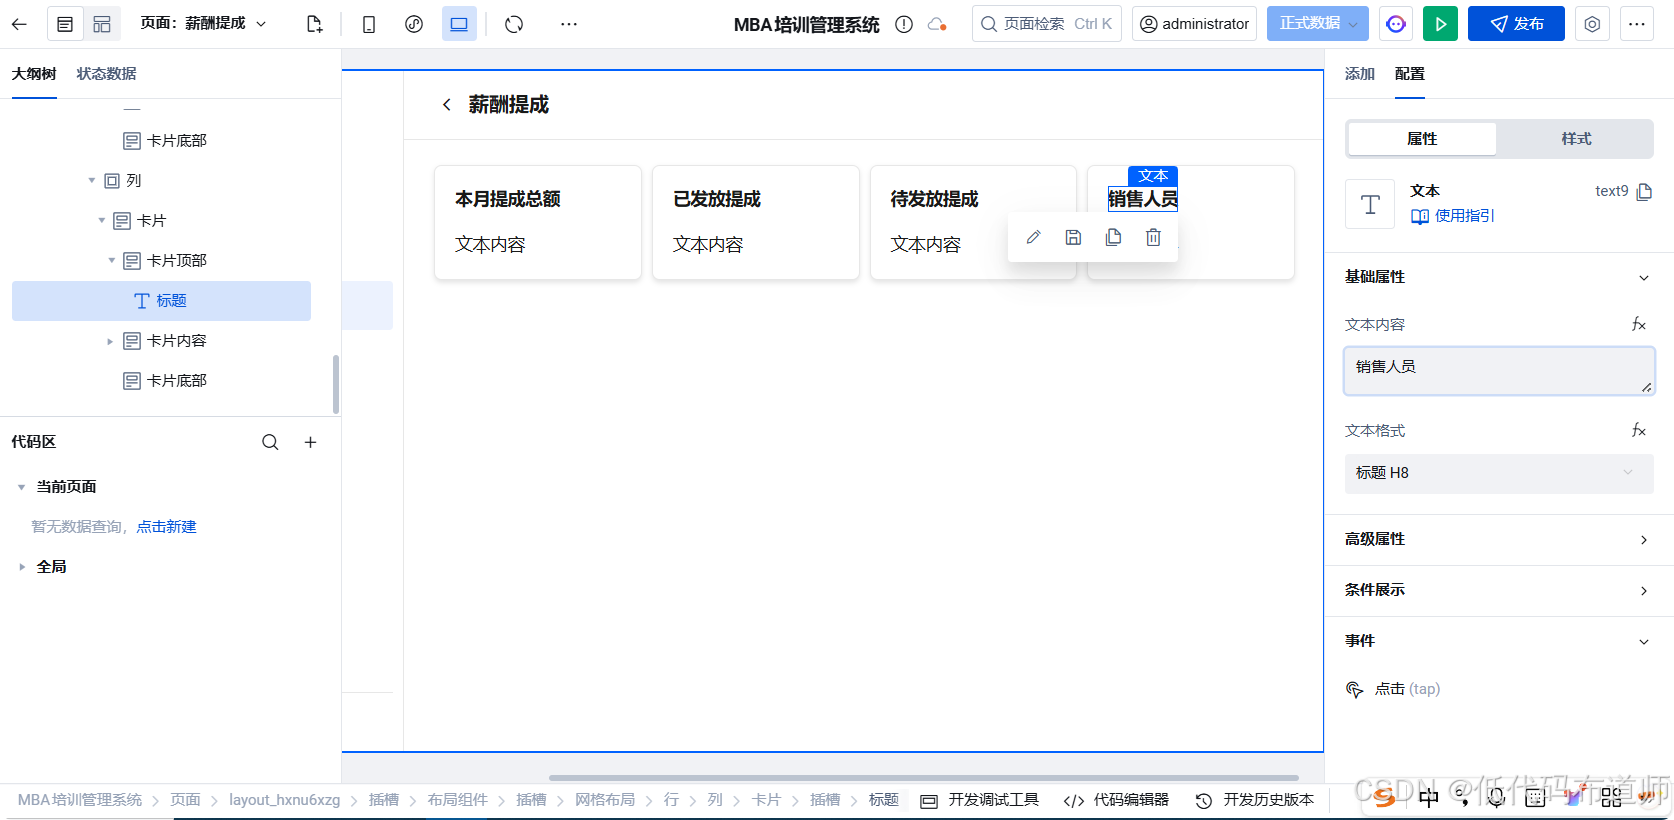Select the 样式 segment tab
Screen dimensions: 1674x820
tap(1576, 139)
